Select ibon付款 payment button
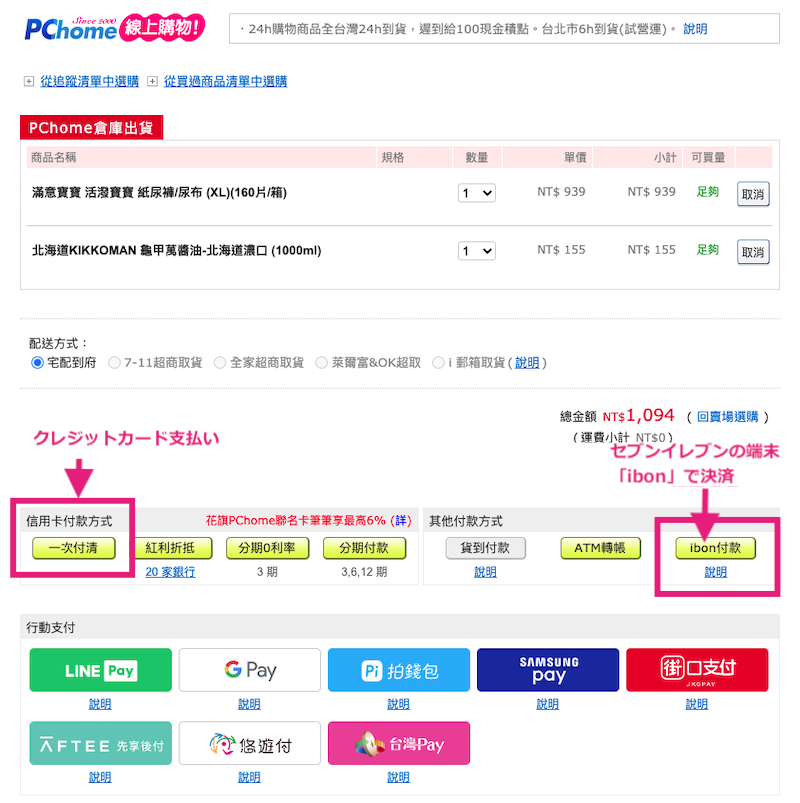The height and width of the screenshot is (803, 800). pyautogui.click(x=715, y=548)
